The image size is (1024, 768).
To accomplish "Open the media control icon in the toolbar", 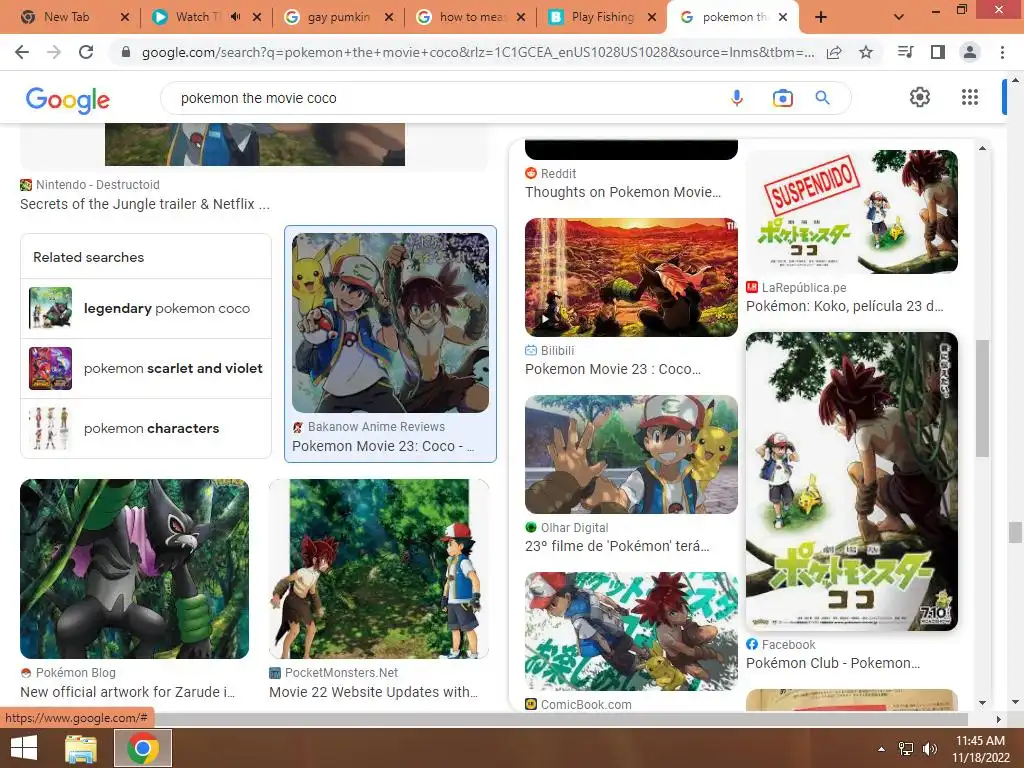I will point(905,52).
